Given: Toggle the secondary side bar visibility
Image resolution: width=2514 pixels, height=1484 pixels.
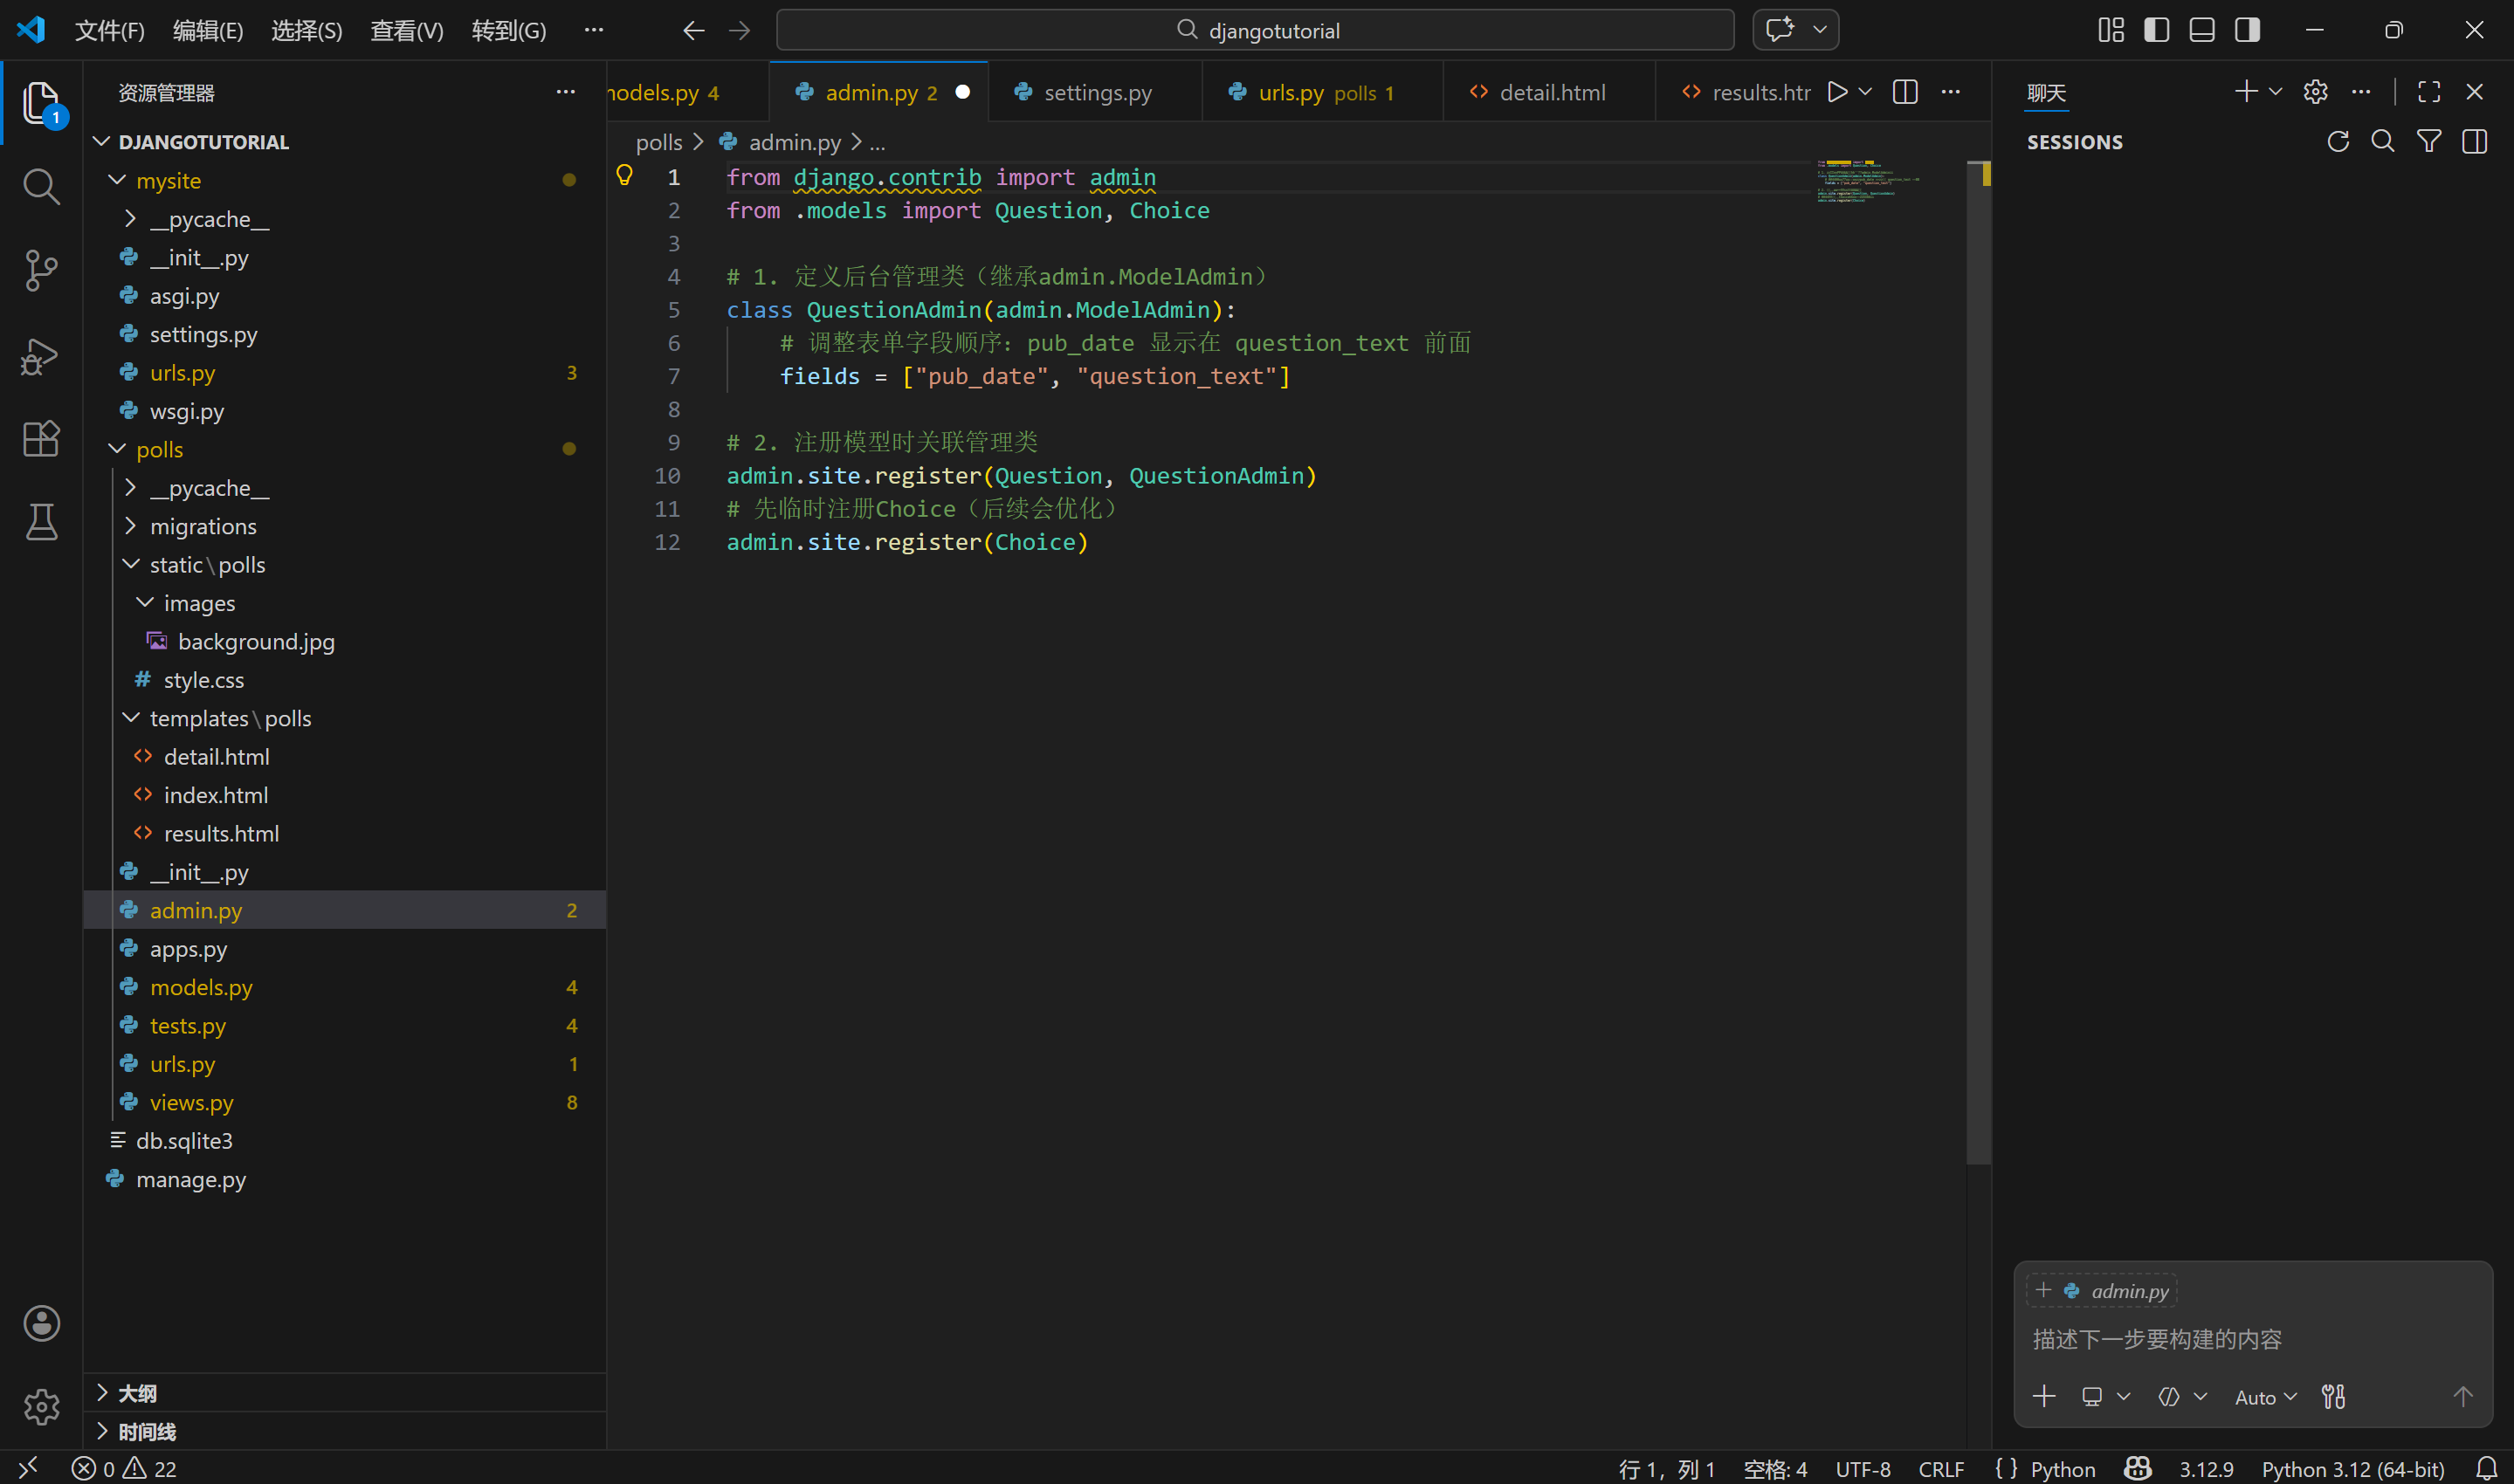Looking at the screenshot, I should (x=2247, y=30).
